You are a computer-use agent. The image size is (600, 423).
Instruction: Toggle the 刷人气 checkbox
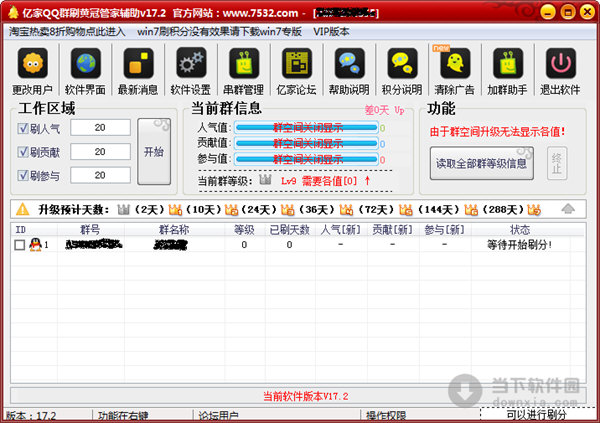click(24, 128)
